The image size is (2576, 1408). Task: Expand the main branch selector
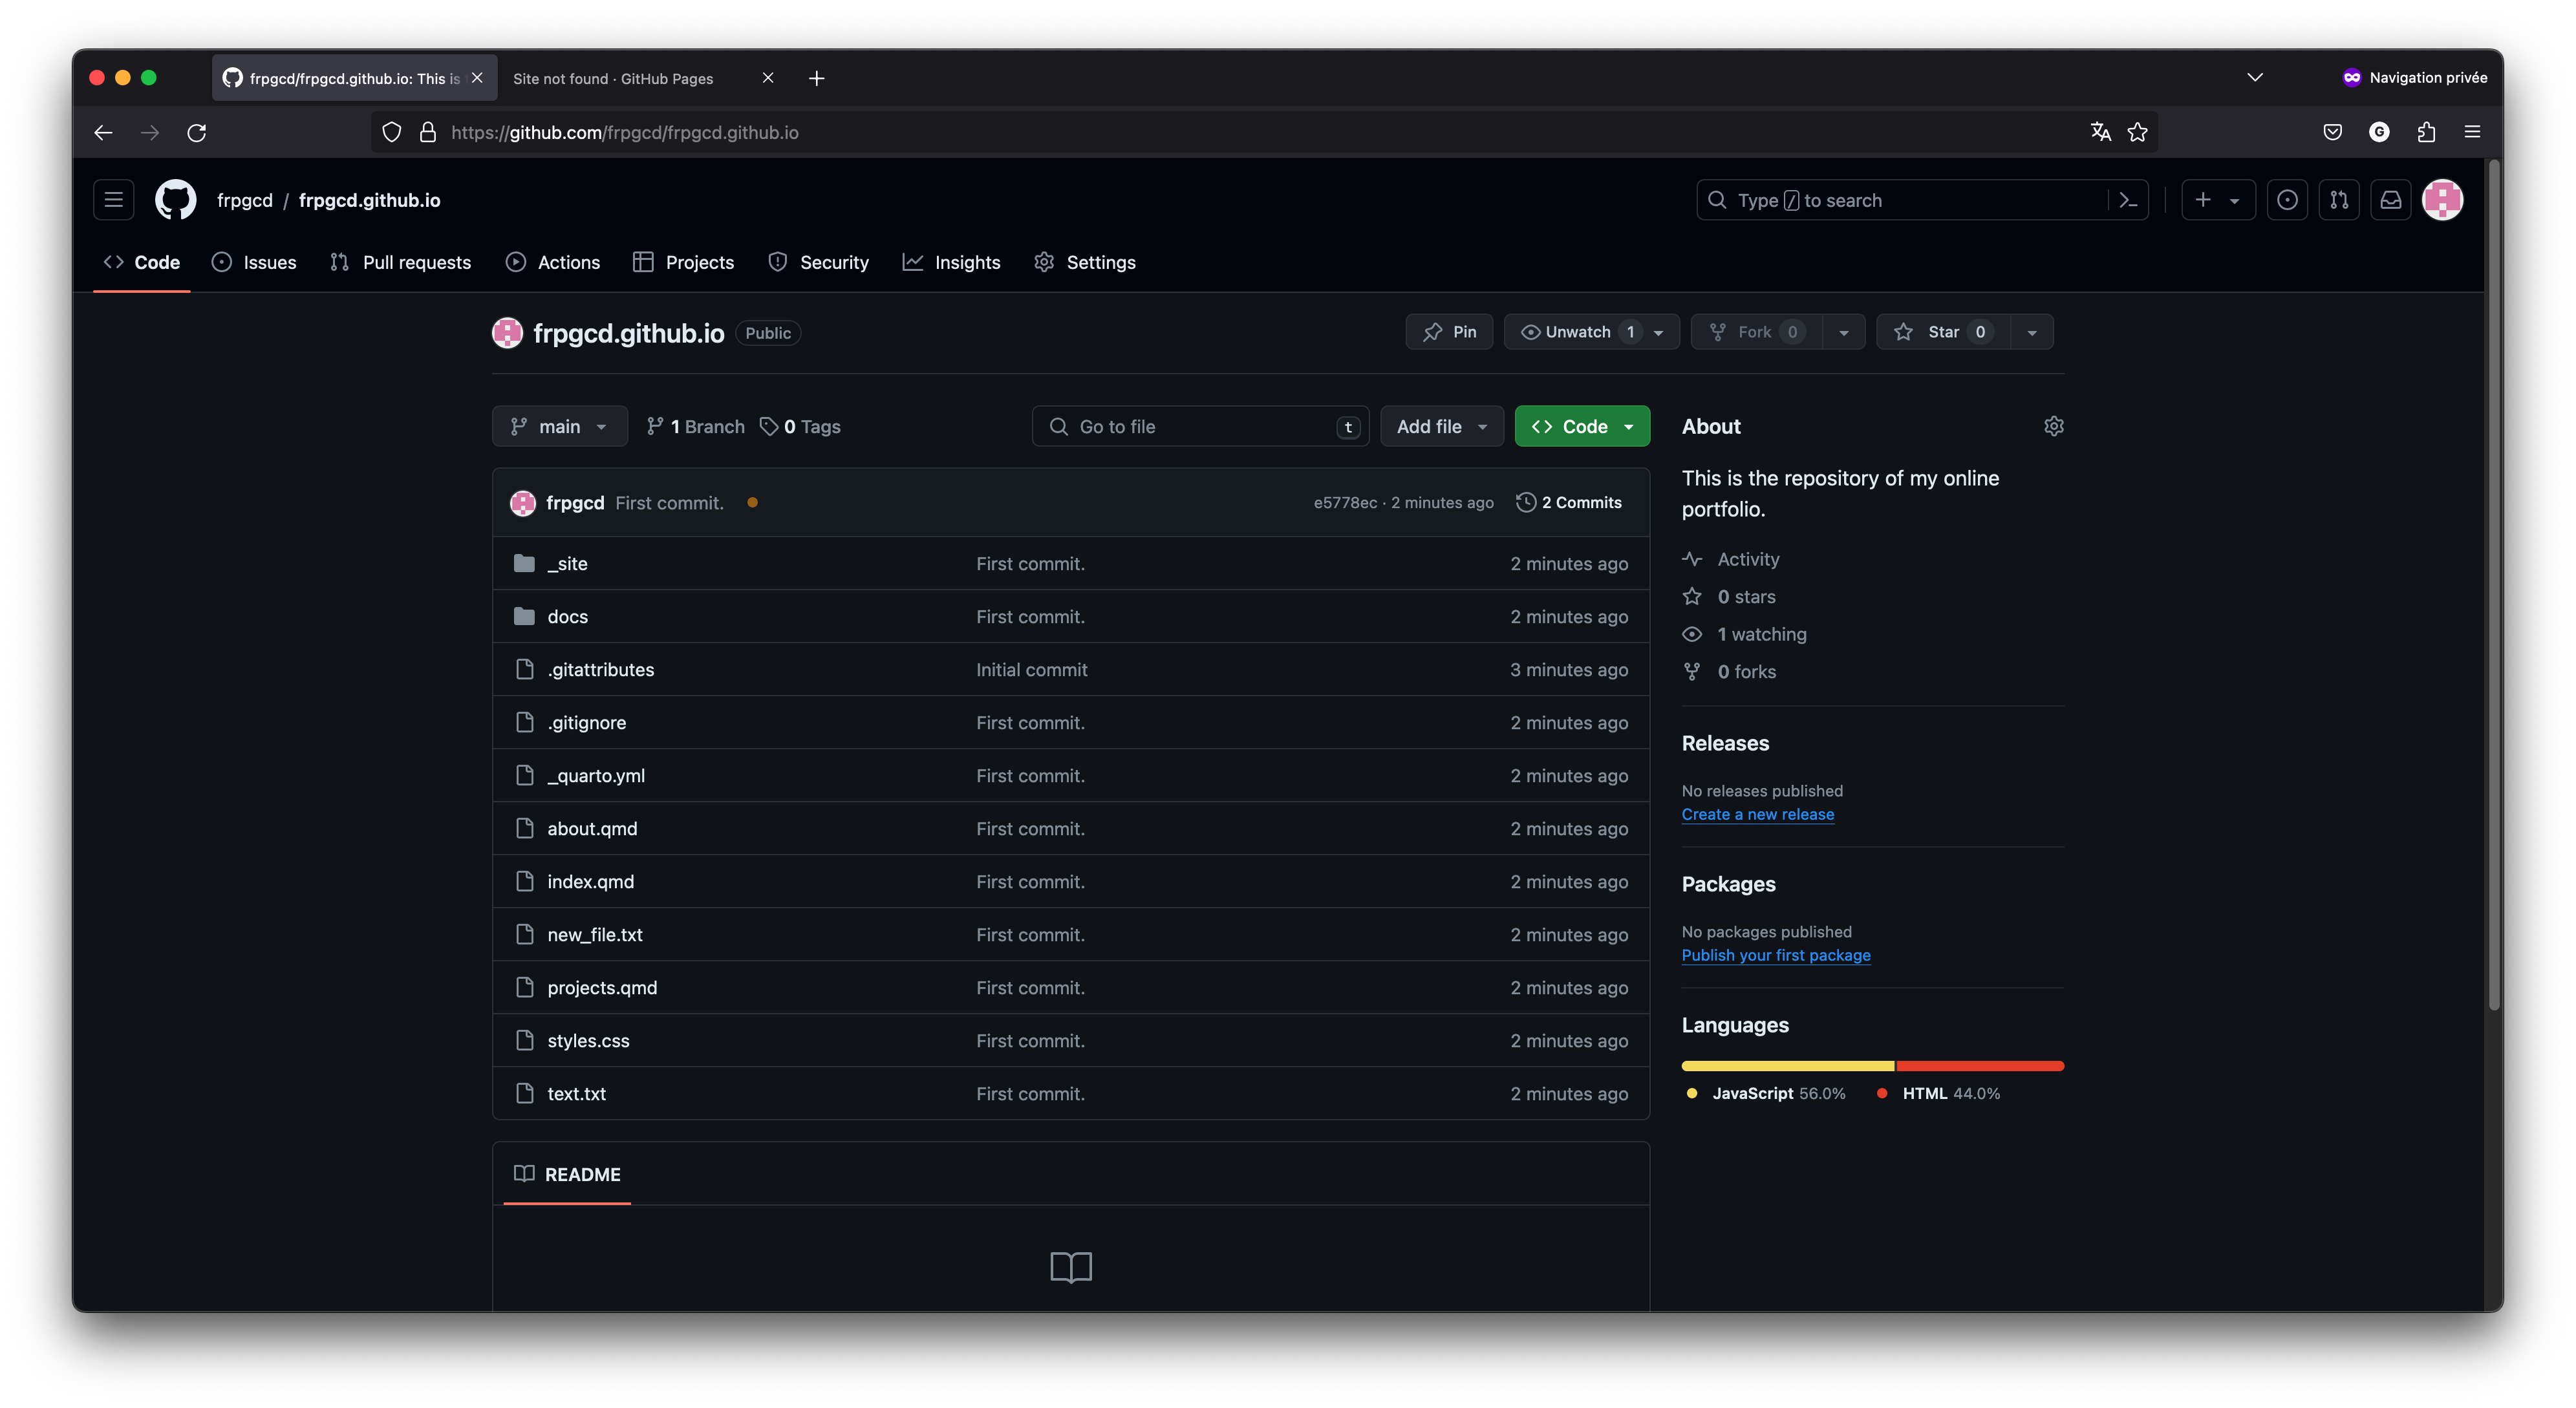point(559,426)
